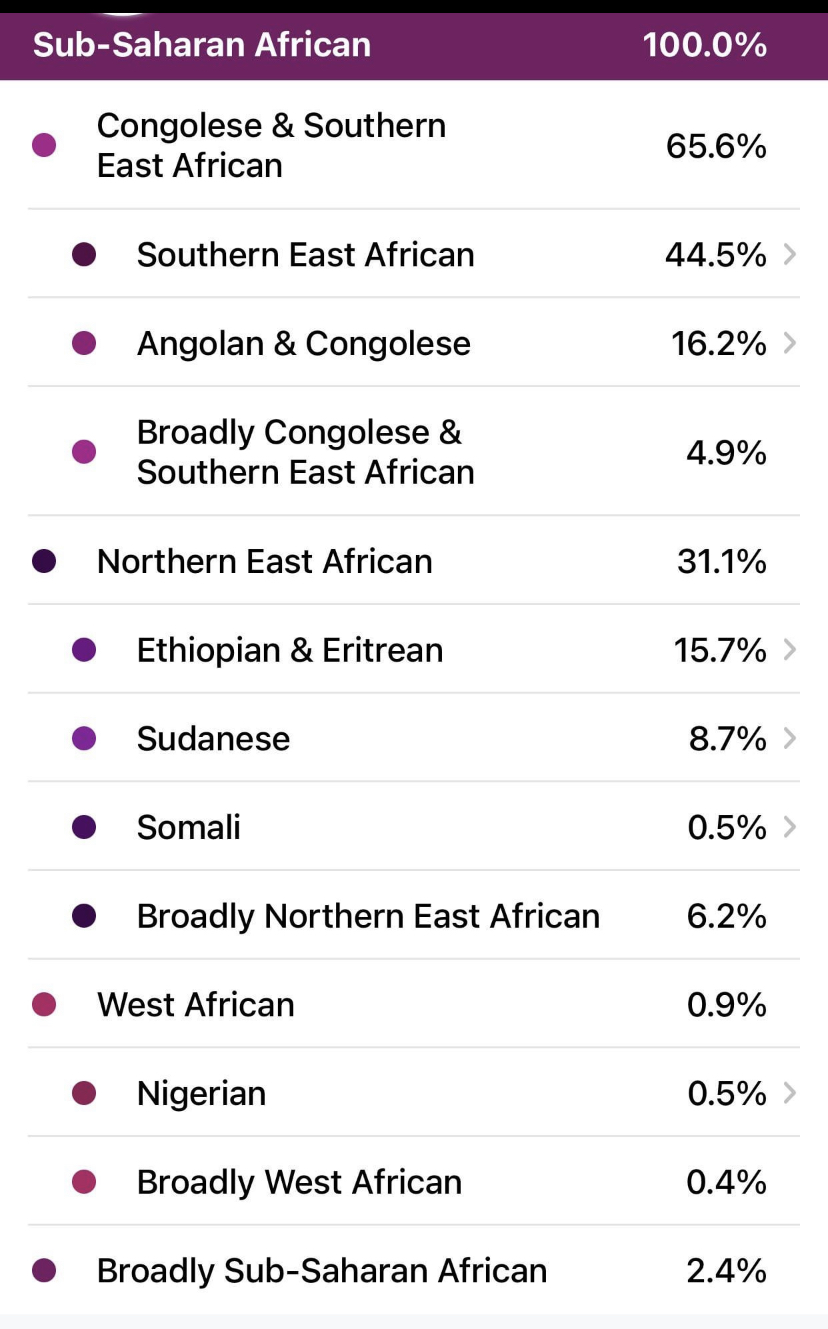Click the Nigerian color dot
The height and width of the screenshot is (1329, 828).
point(84,1093)
